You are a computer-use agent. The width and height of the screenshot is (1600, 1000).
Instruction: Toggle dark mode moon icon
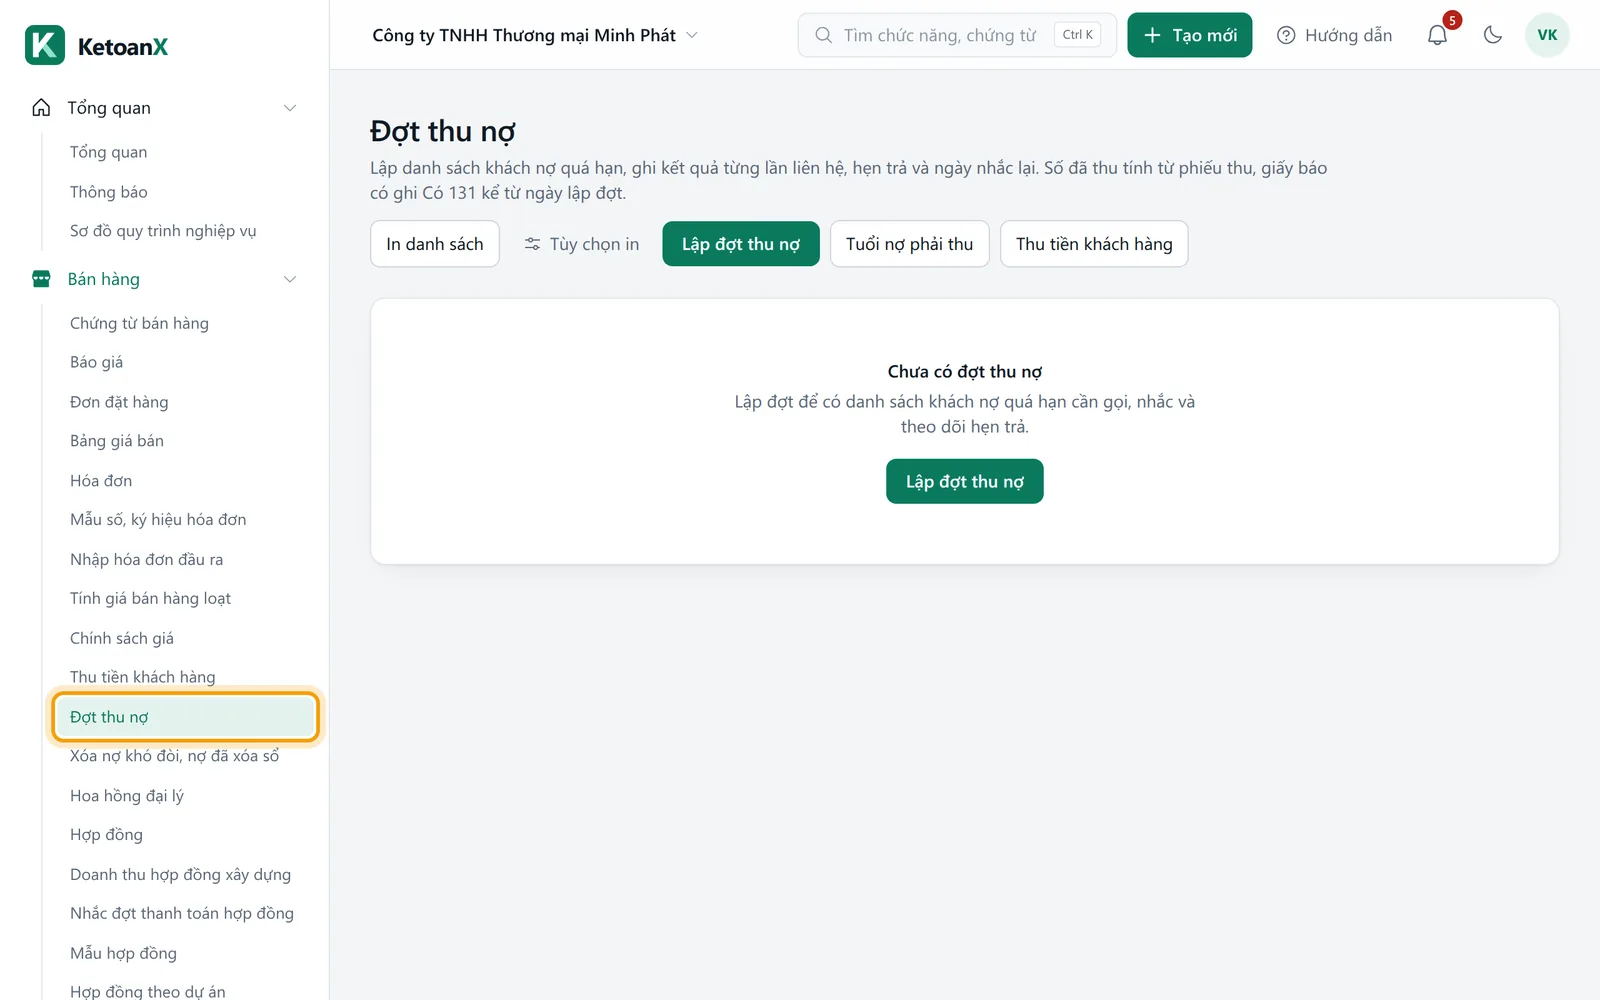pyautogui.click(x=1493, y=35)
